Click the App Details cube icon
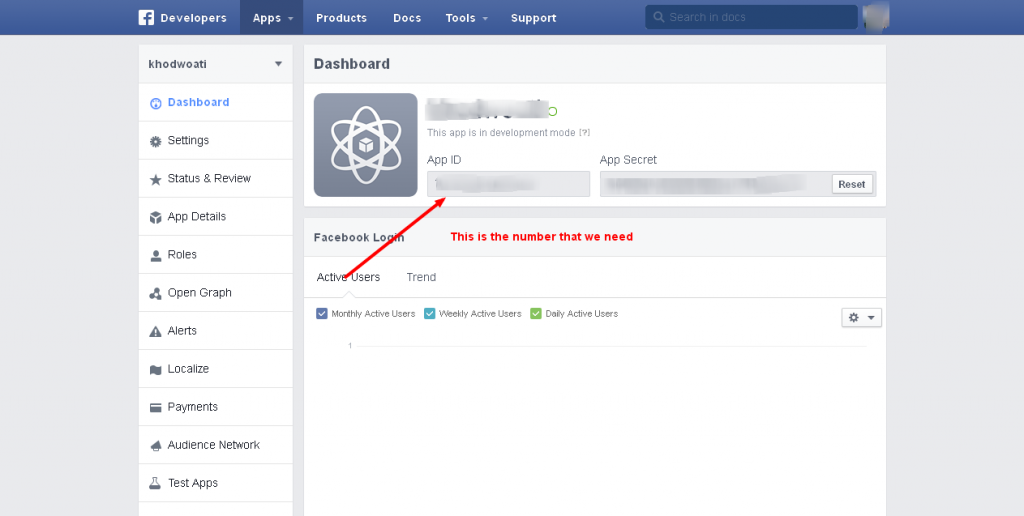The height and width of the screenshot is (516, 1024). point(155,217)
